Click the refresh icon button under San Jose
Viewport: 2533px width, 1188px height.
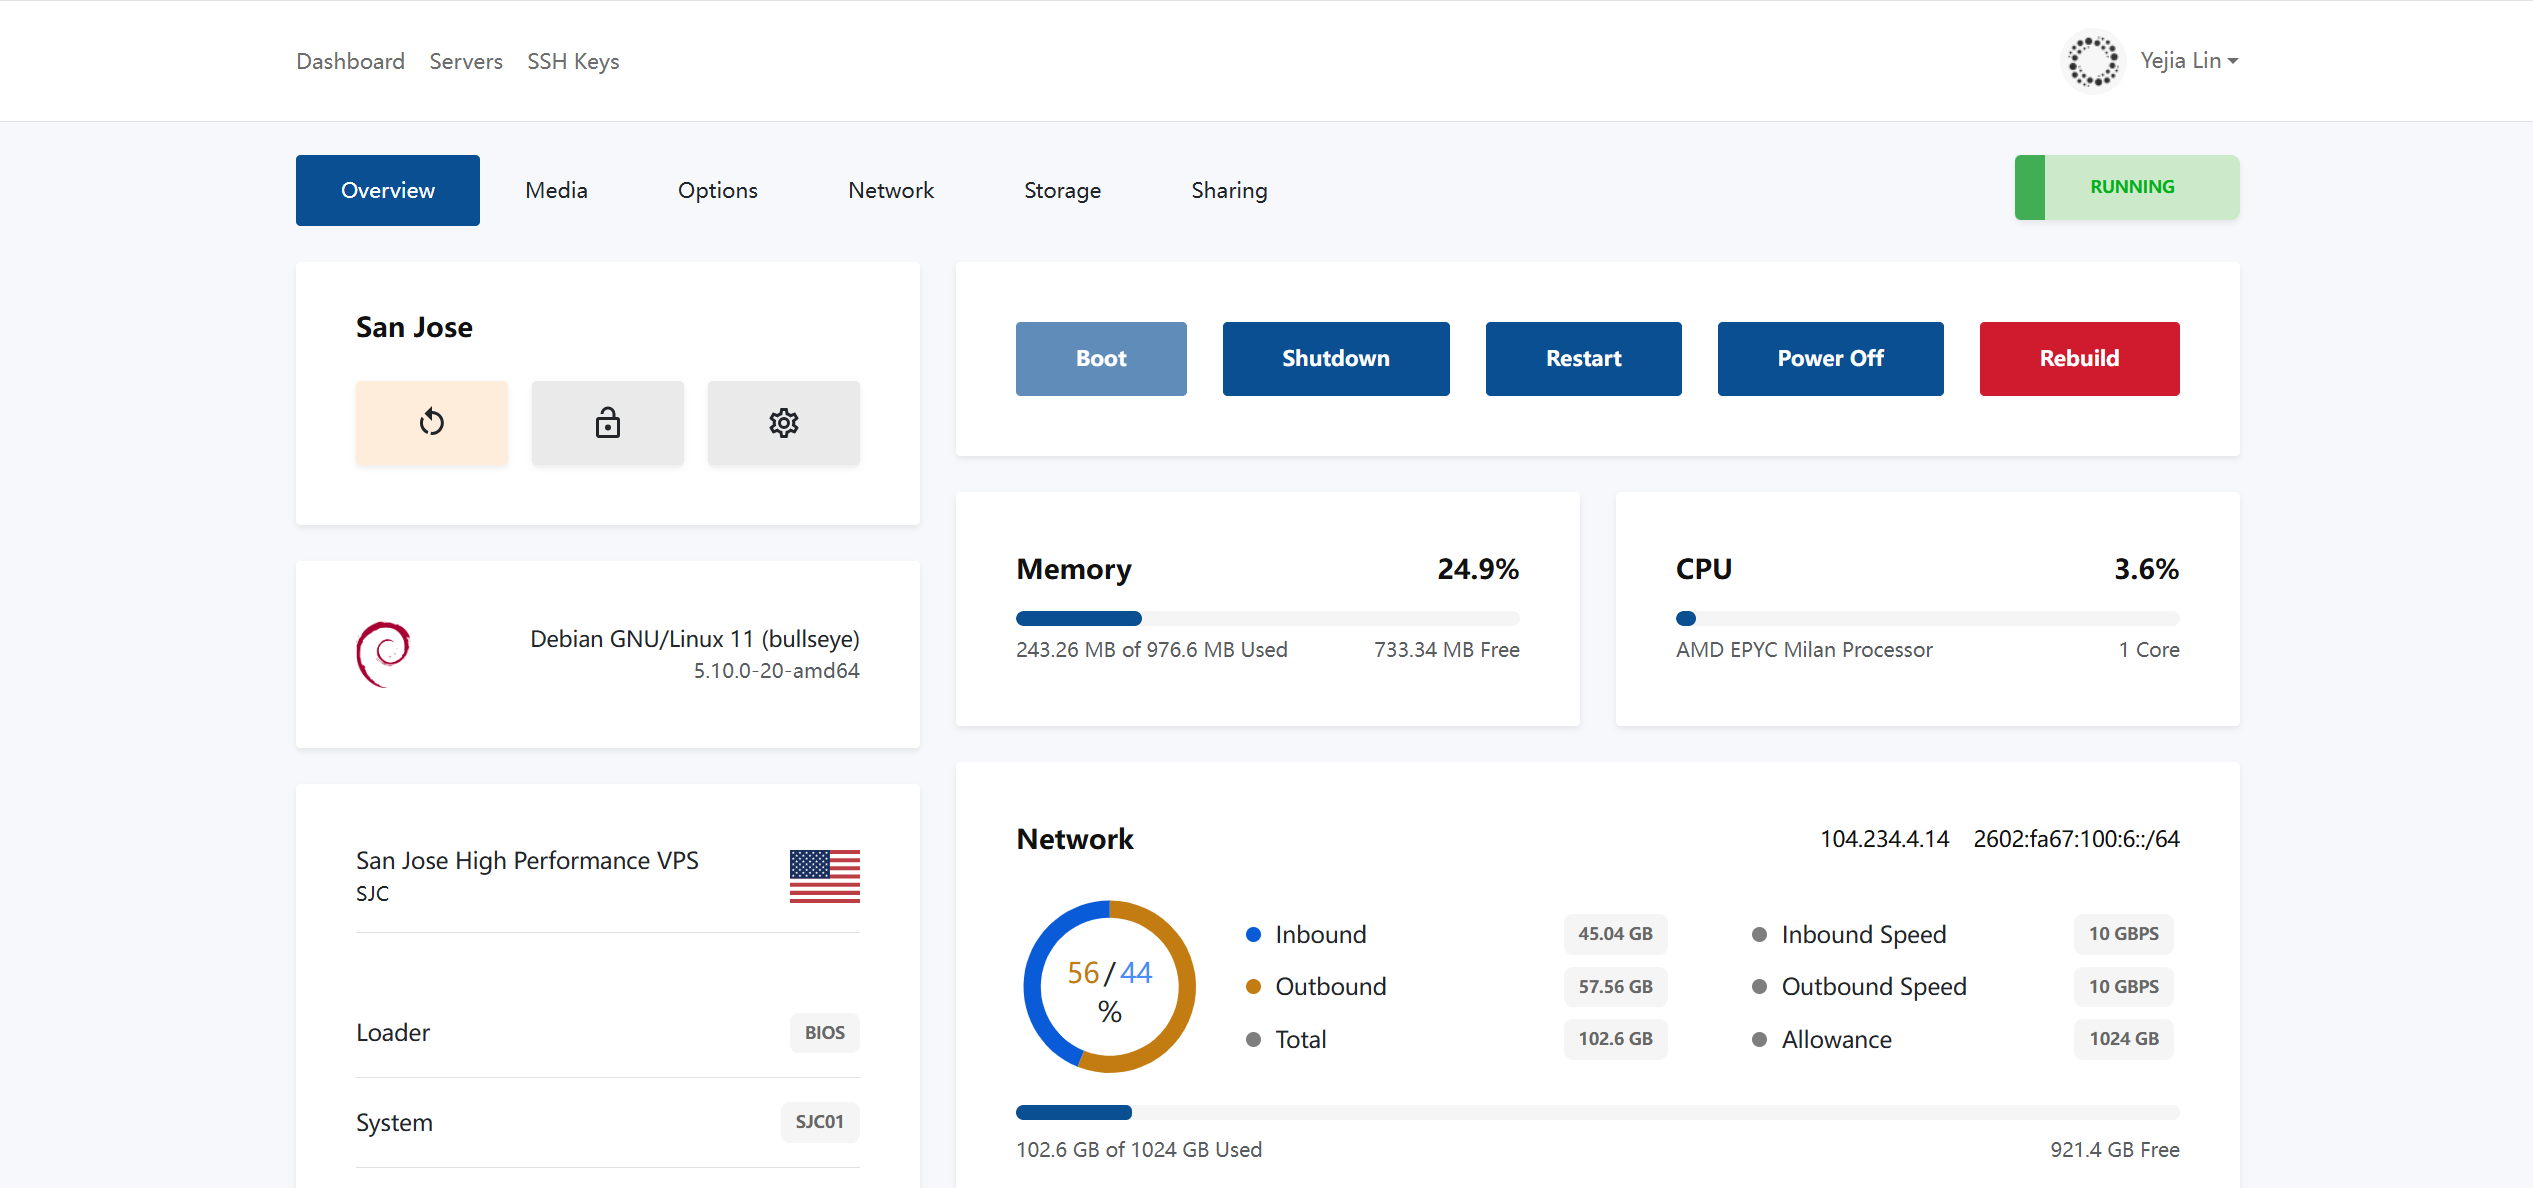coord(431,423)
